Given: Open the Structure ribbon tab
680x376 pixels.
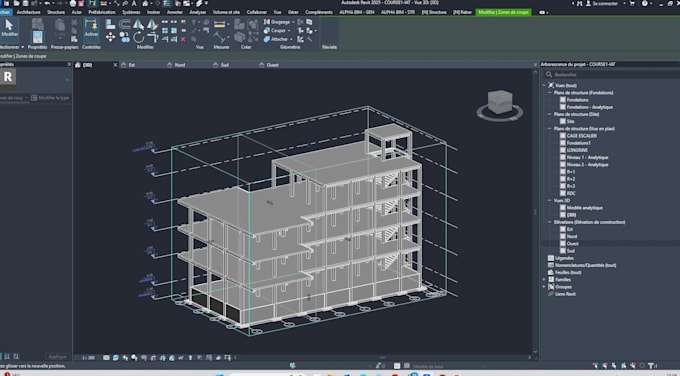Looking at the screenshot, I should point(56,12).
